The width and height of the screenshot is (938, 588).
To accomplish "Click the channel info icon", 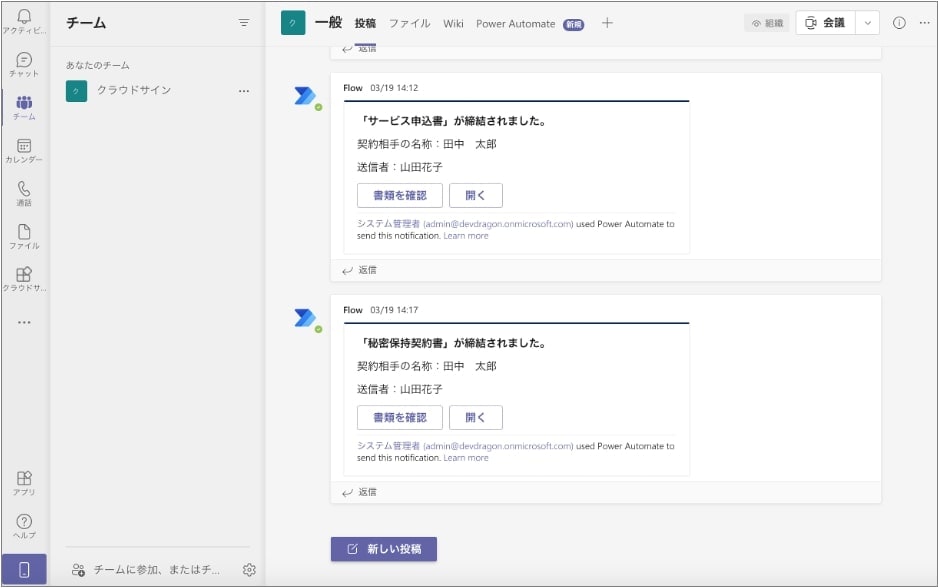I will (898, 23).
